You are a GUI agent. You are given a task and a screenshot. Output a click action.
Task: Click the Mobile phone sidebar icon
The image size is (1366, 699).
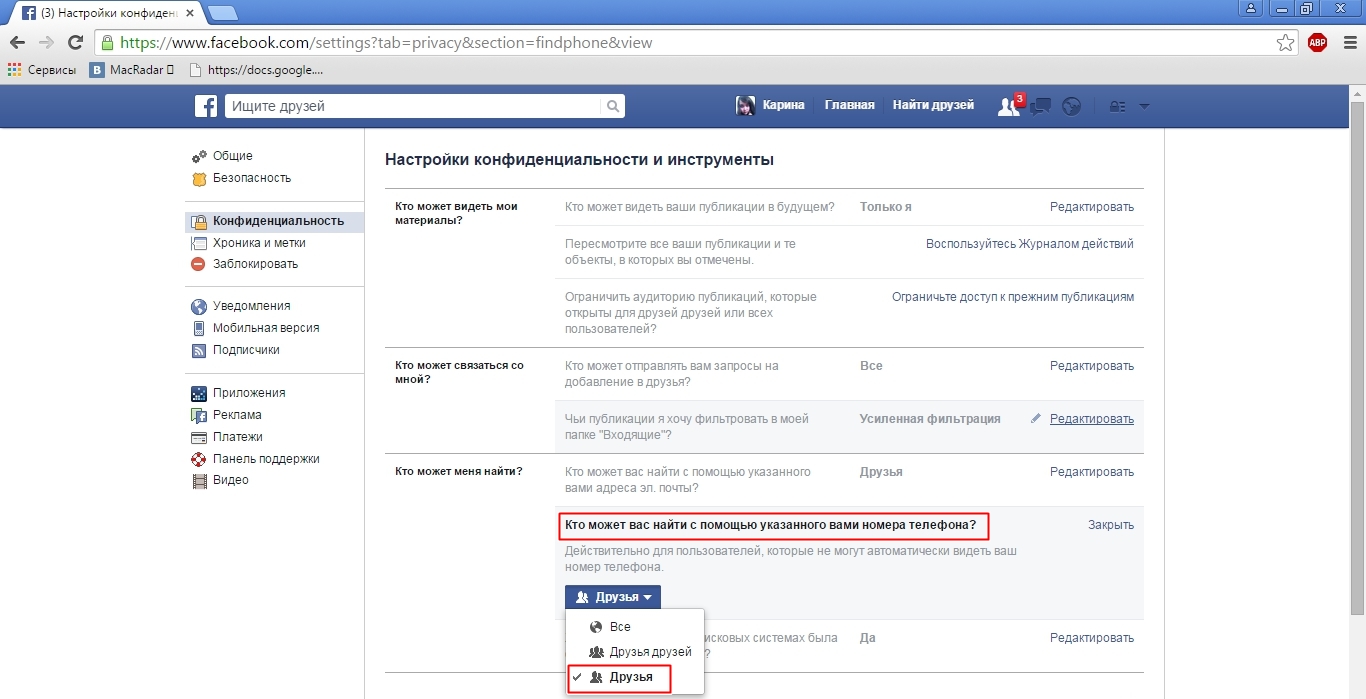point(198,328)
